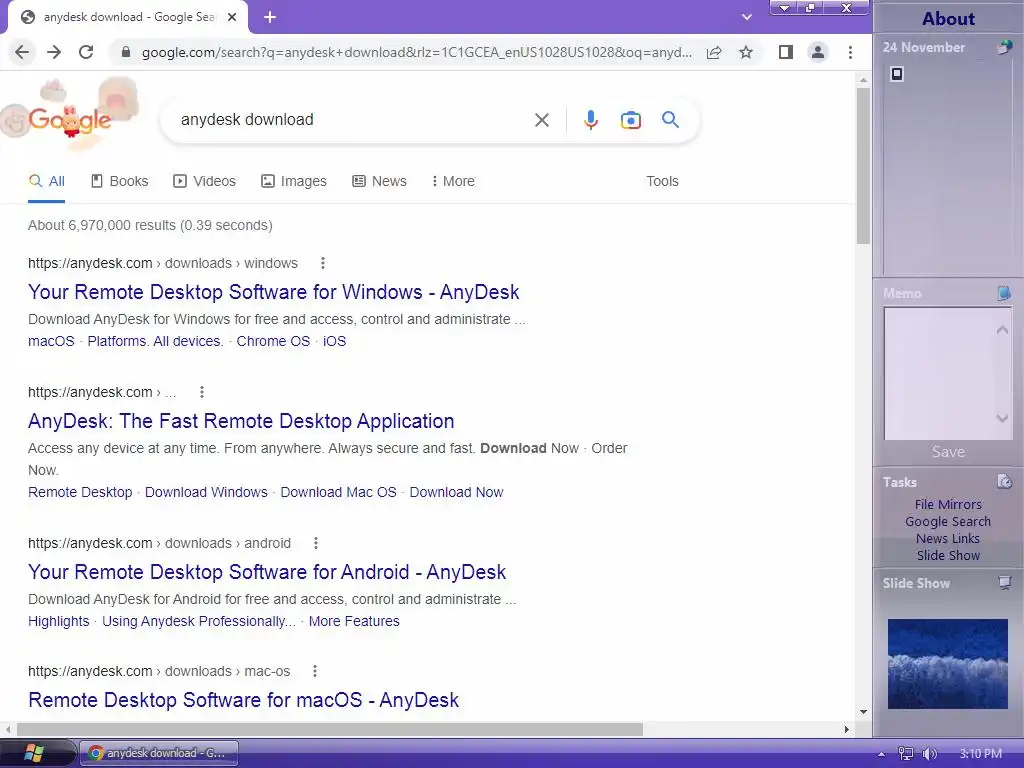1024x768 pixels.
Task: Open the File Mirrors task link
Action: coord(948,504)
